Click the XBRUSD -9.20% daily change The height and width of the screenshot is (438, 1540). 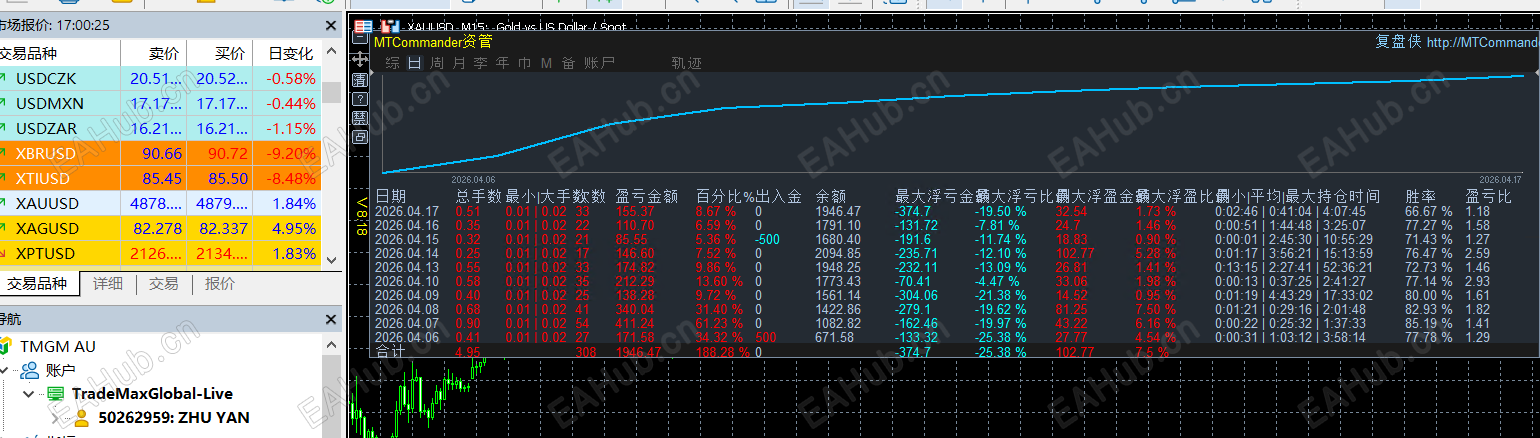click(290, 154)
